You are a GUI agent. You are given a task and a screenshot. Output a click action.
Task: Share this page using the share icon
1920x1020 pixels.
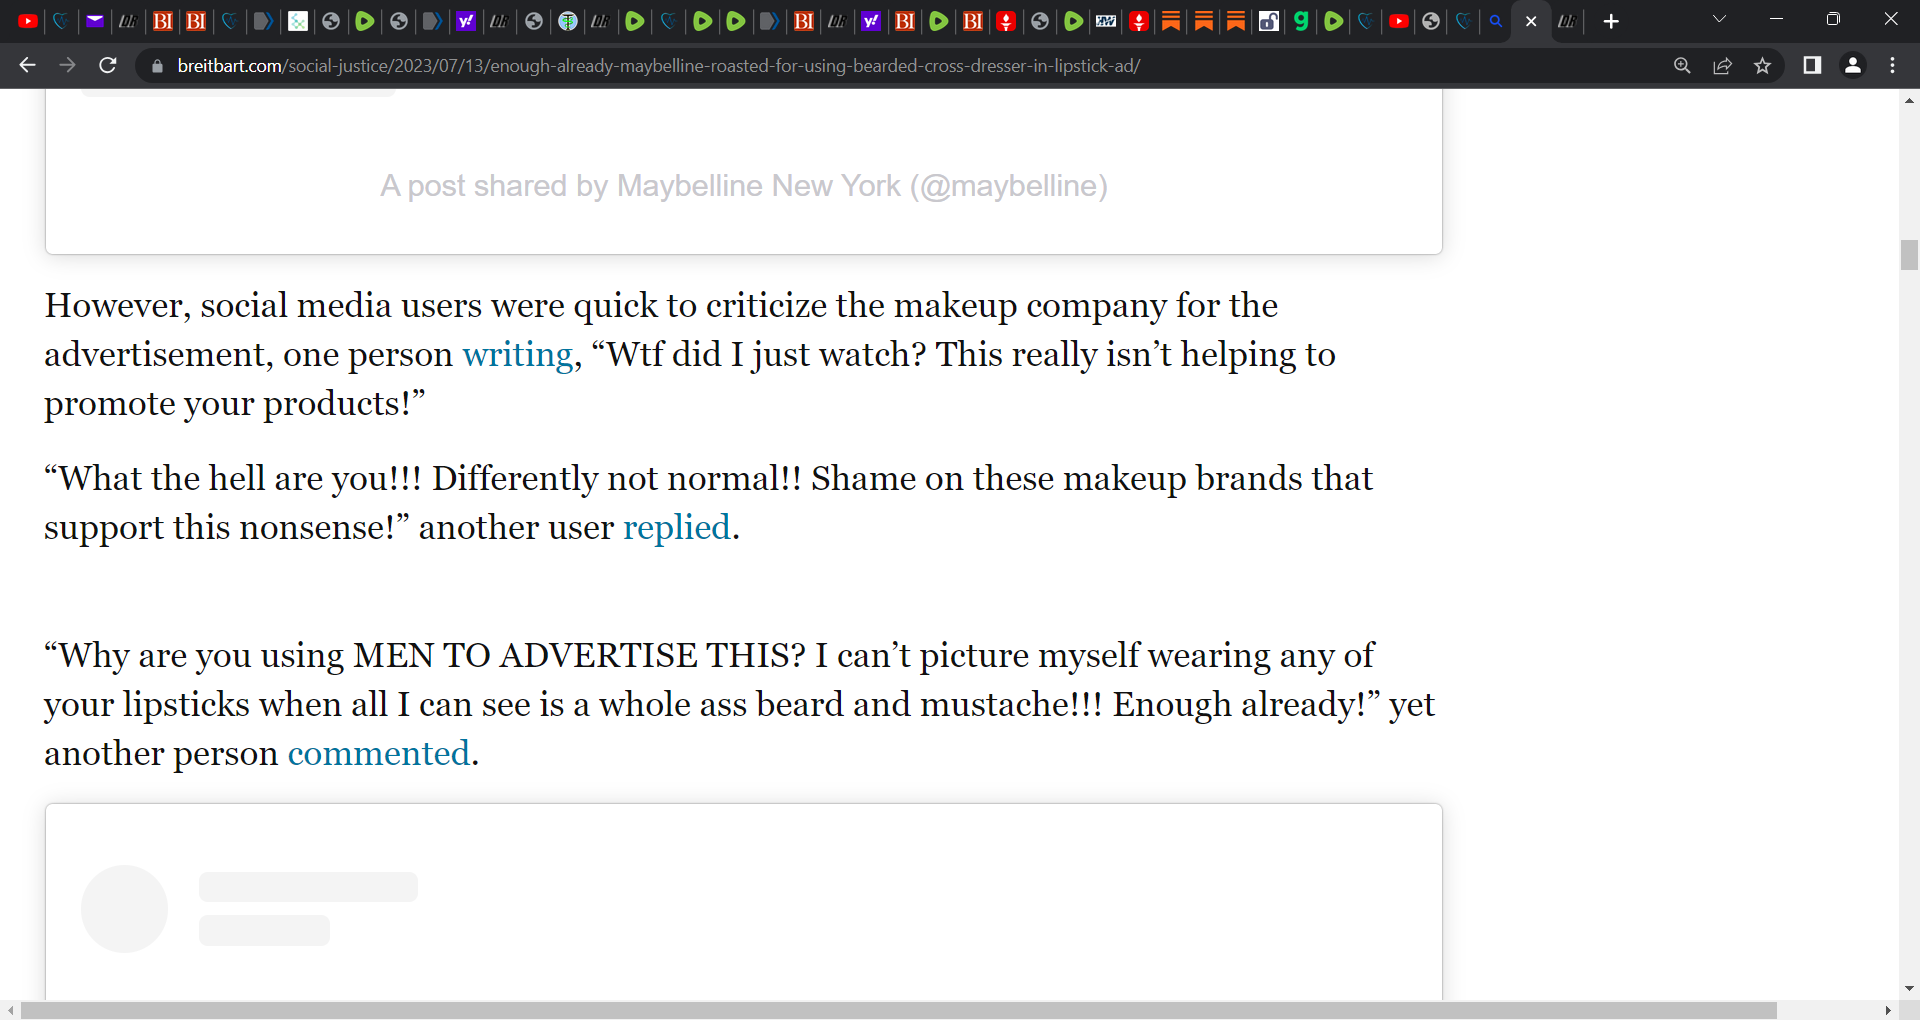(1722, 65)
